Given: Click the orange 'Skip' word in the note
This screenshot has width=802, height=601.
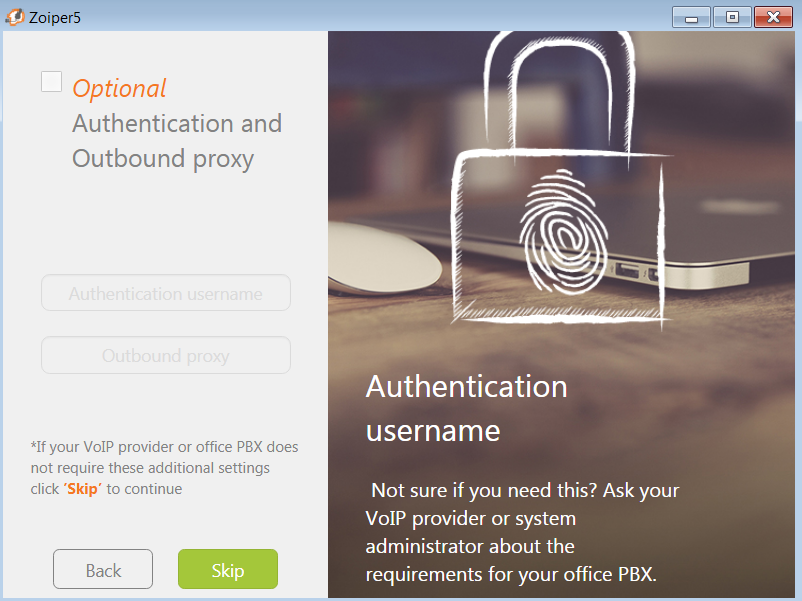Looking at the screenshot, I should [82, 489].
